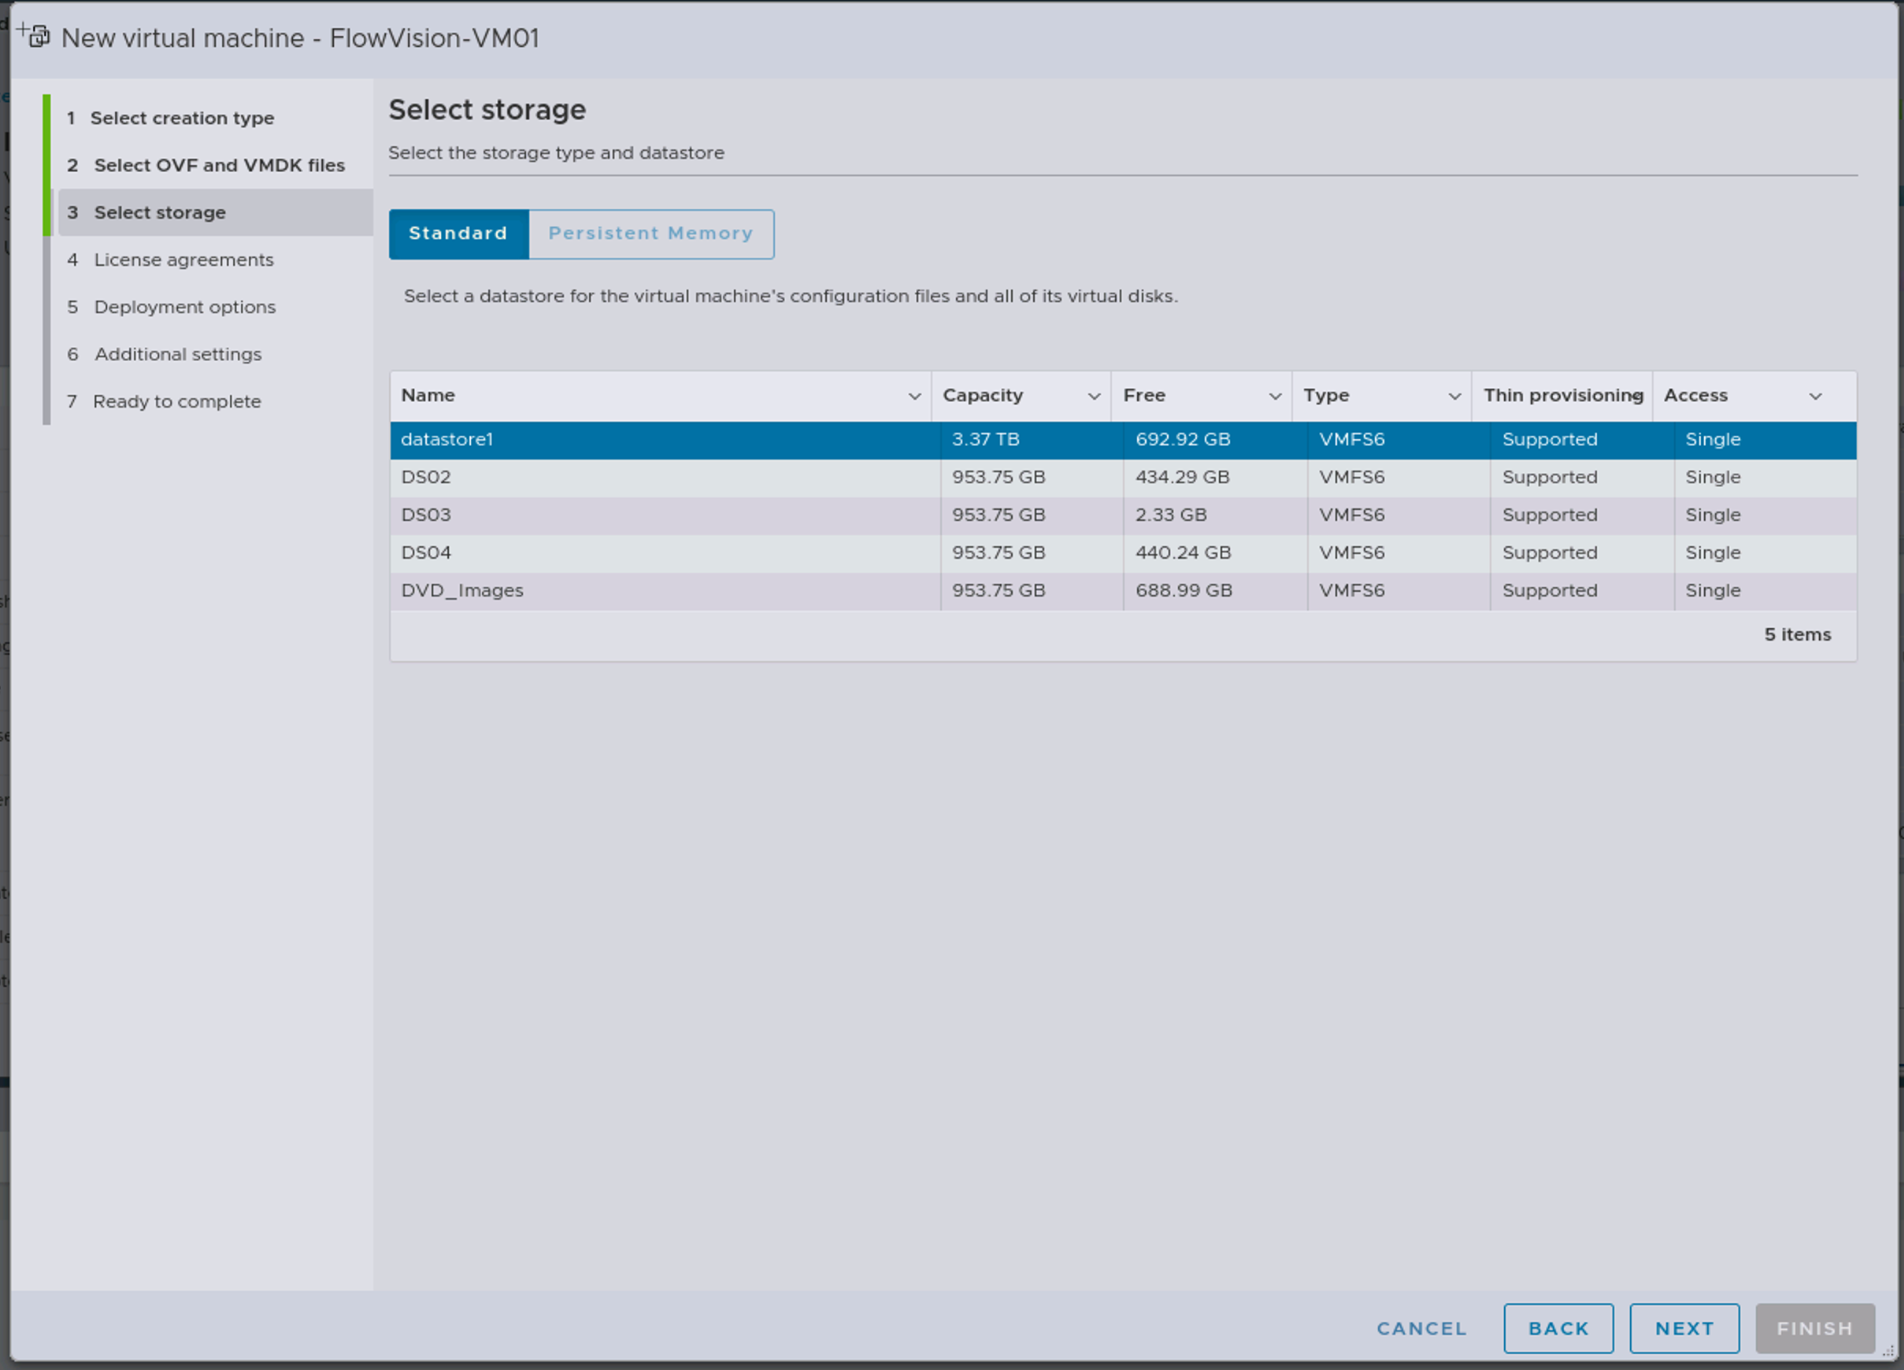Image resolution: width=1904 pixels, height=1370 pixels.
Task: Pick the DS04 datastore row
Action: pos(660,553)
